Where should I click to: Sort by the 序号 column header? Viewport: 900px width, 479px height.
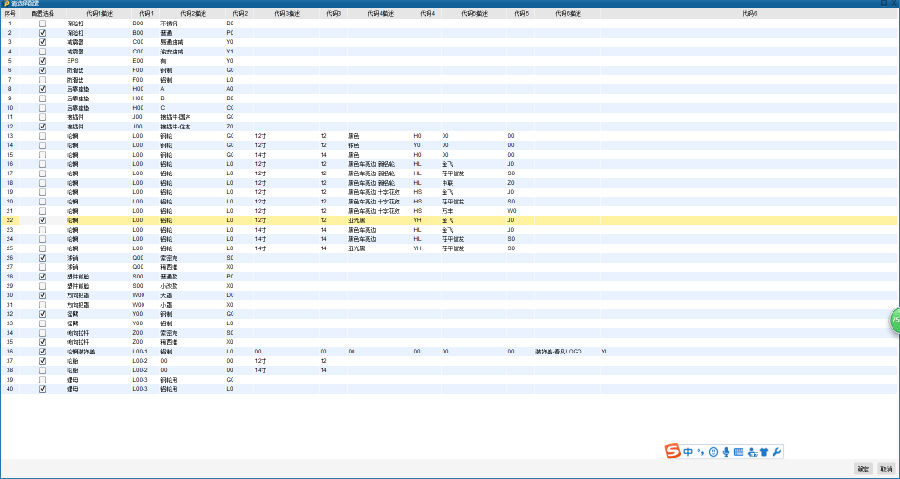click(10, 13)
